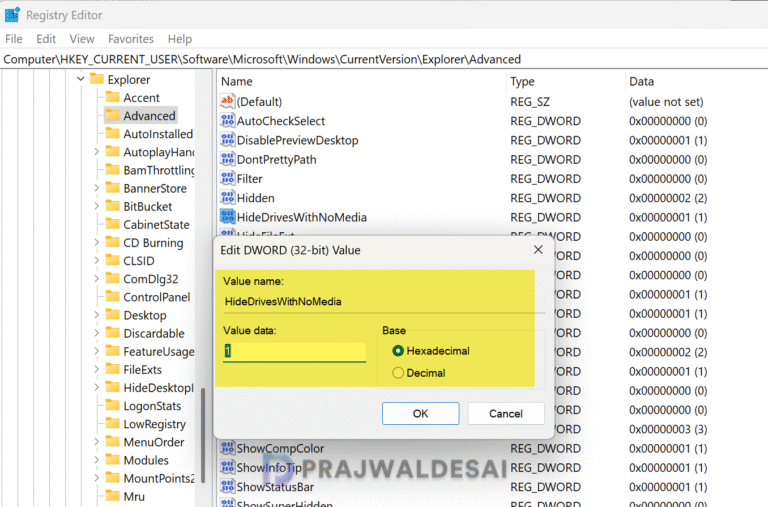This screenshot has width=768, height=507.
Task: Click the DontPrettyPath DWORD icon
Action: 227,159
